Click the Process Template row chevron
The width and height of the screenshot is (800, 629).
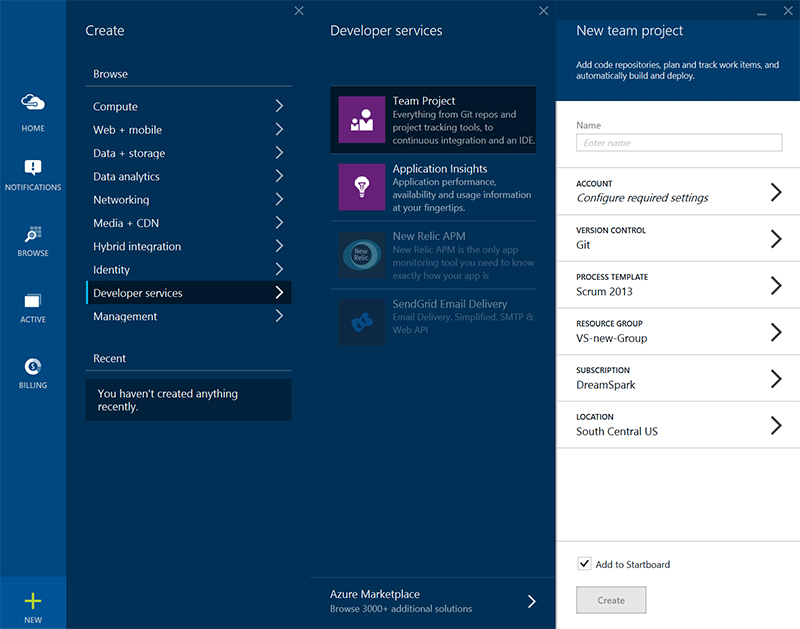pyautogui.click(x=776, y=285)
